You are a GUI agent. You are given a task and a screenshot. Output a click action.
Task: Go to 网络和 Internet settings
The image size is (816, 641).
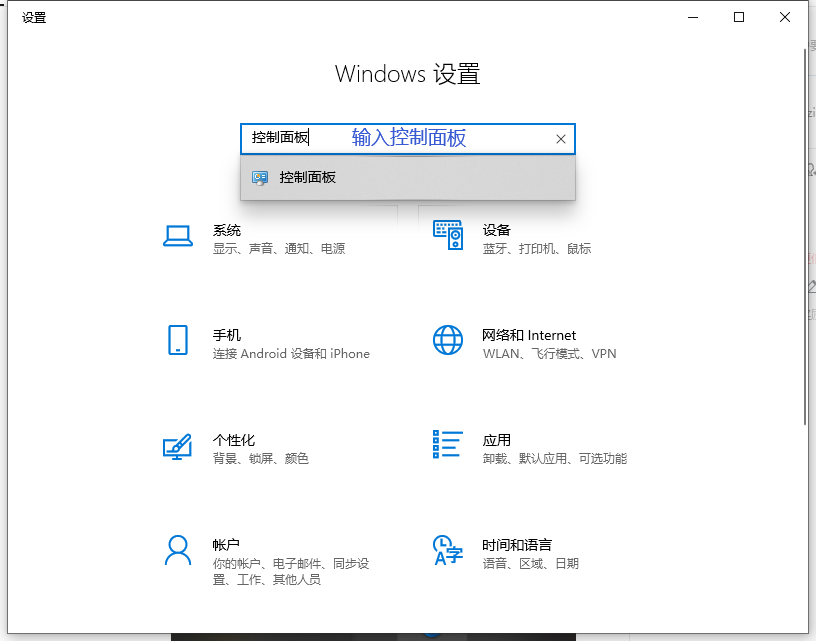[529, 335]
